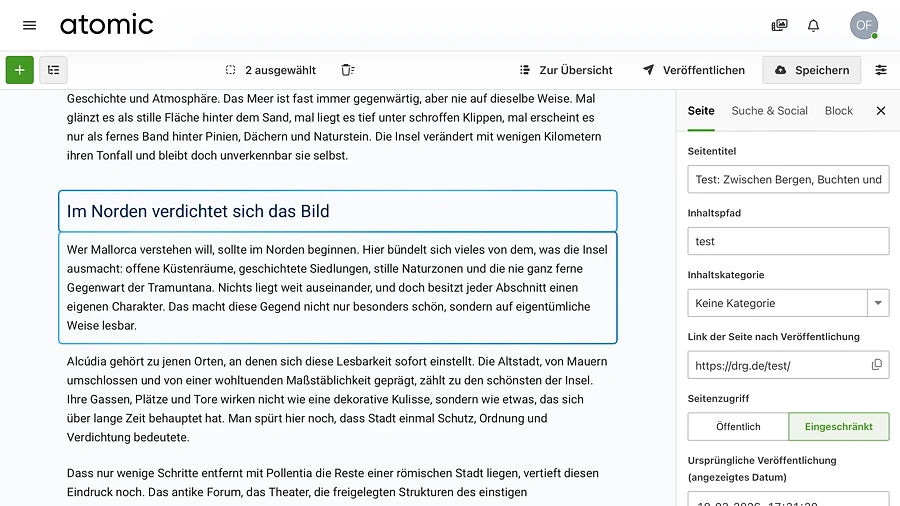Delete the selected blocks
The width and height of the screenshot is (900, 506).
coord(347,70)
